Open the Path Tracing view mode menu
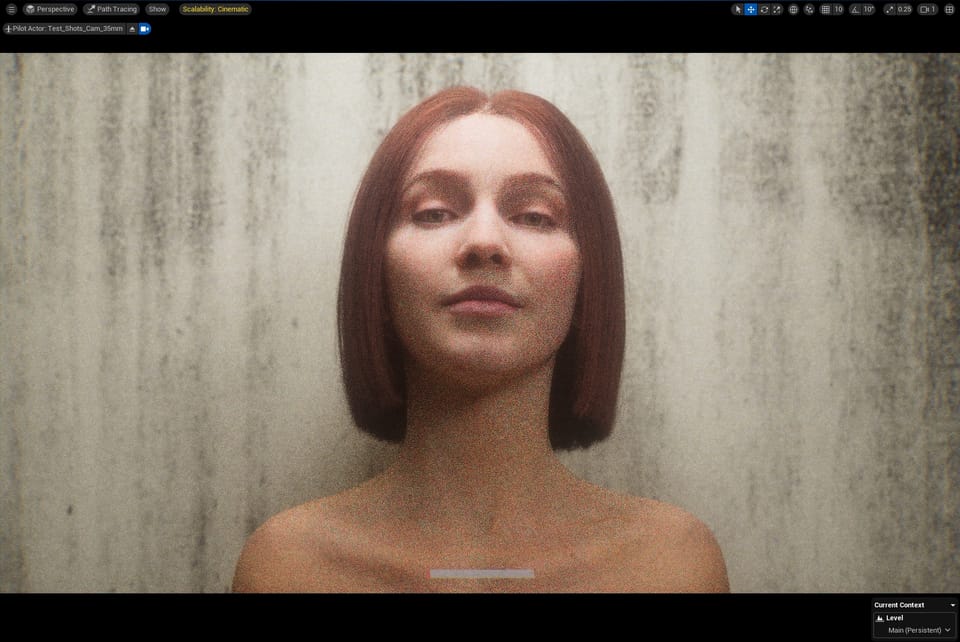Screen dimensions: 960x642 pos(111,9)
